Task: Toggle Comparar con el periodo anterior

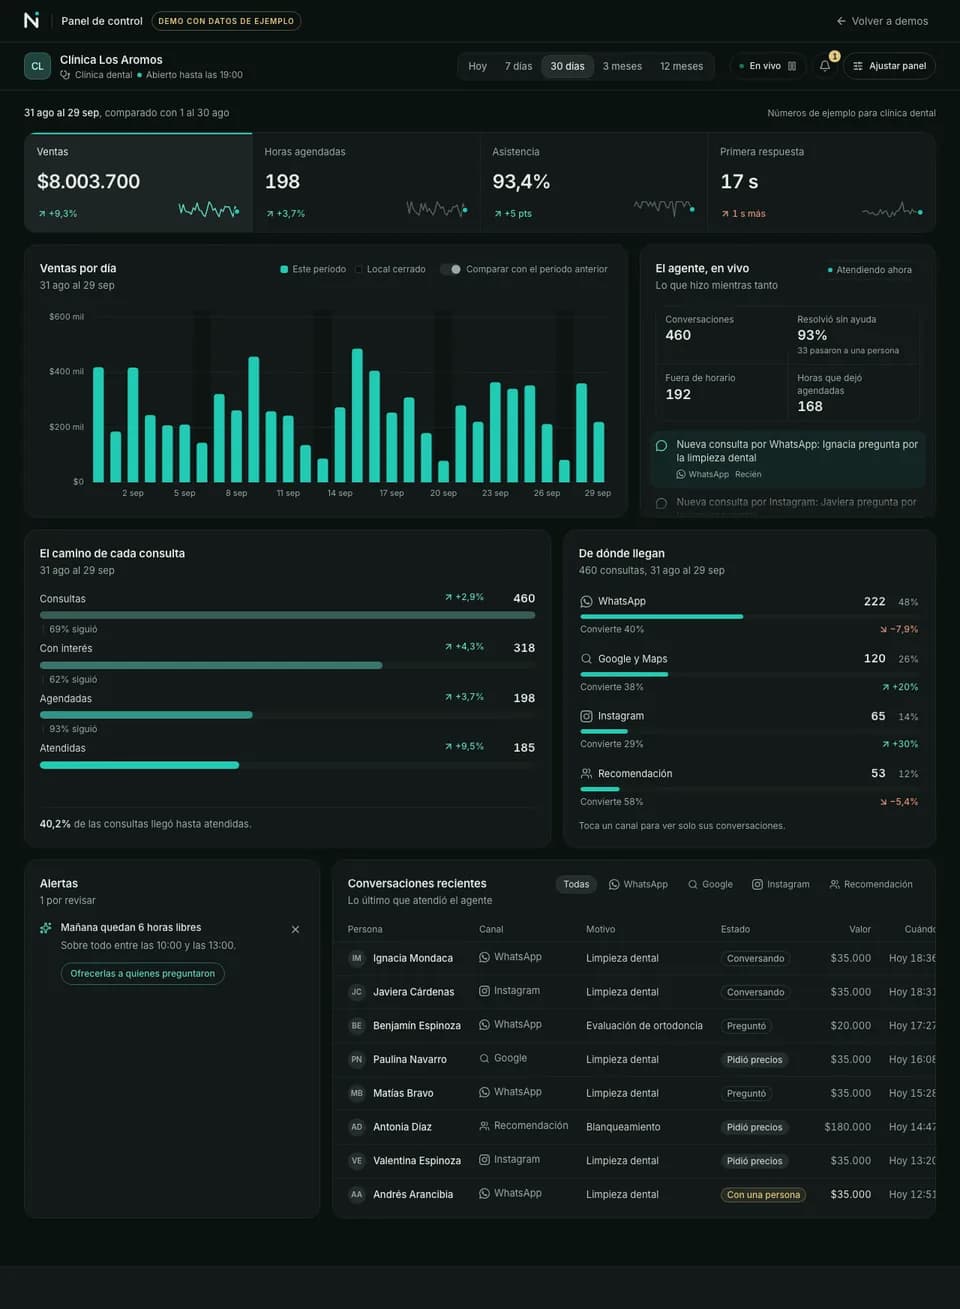Action: (x=450, y=269)
